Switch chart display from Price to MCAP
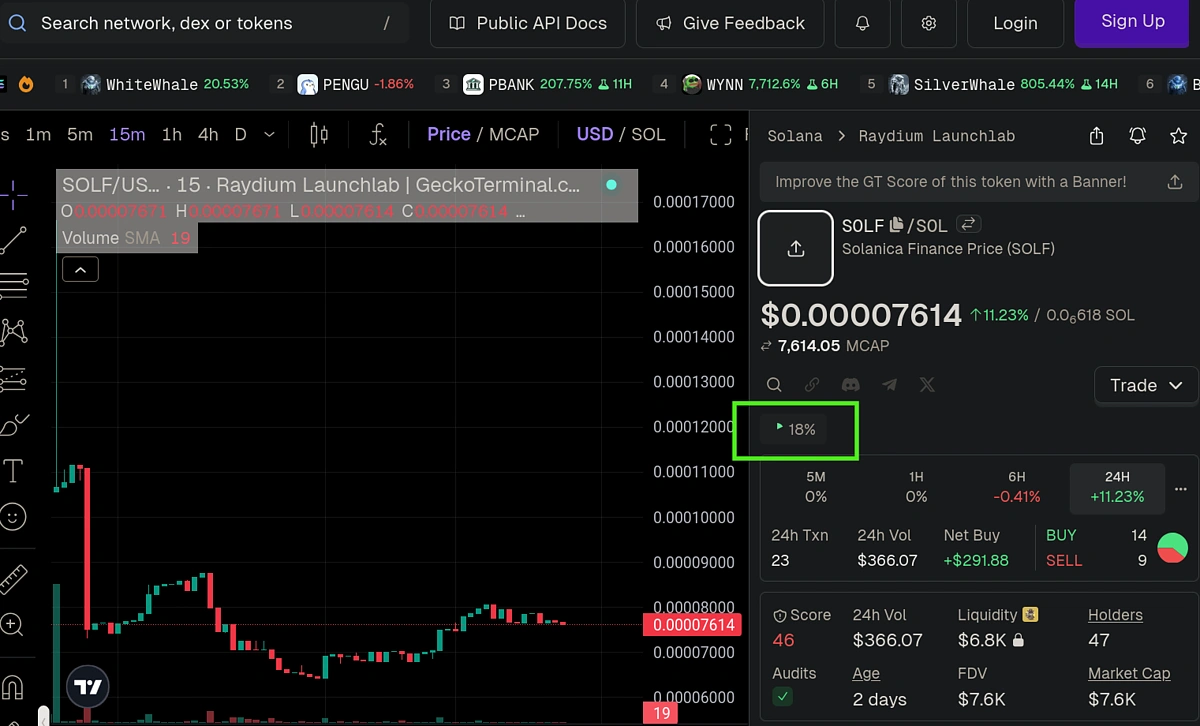Screen dimensions: 1200x726 coord(516,133)
